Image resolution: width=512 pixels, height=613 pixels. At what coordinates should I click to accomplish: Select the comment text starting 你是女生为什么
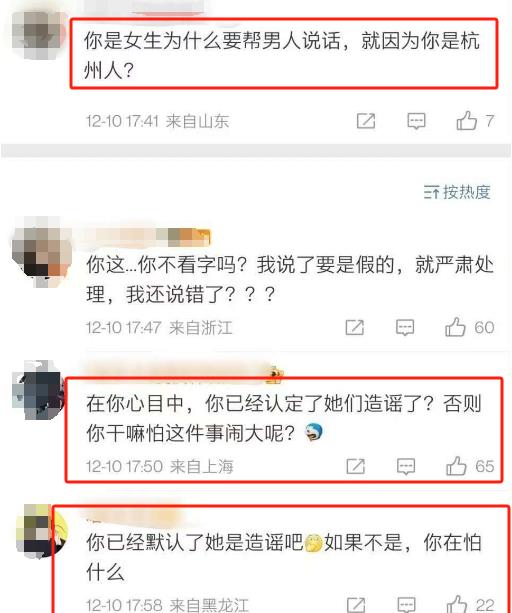(282, 55)
